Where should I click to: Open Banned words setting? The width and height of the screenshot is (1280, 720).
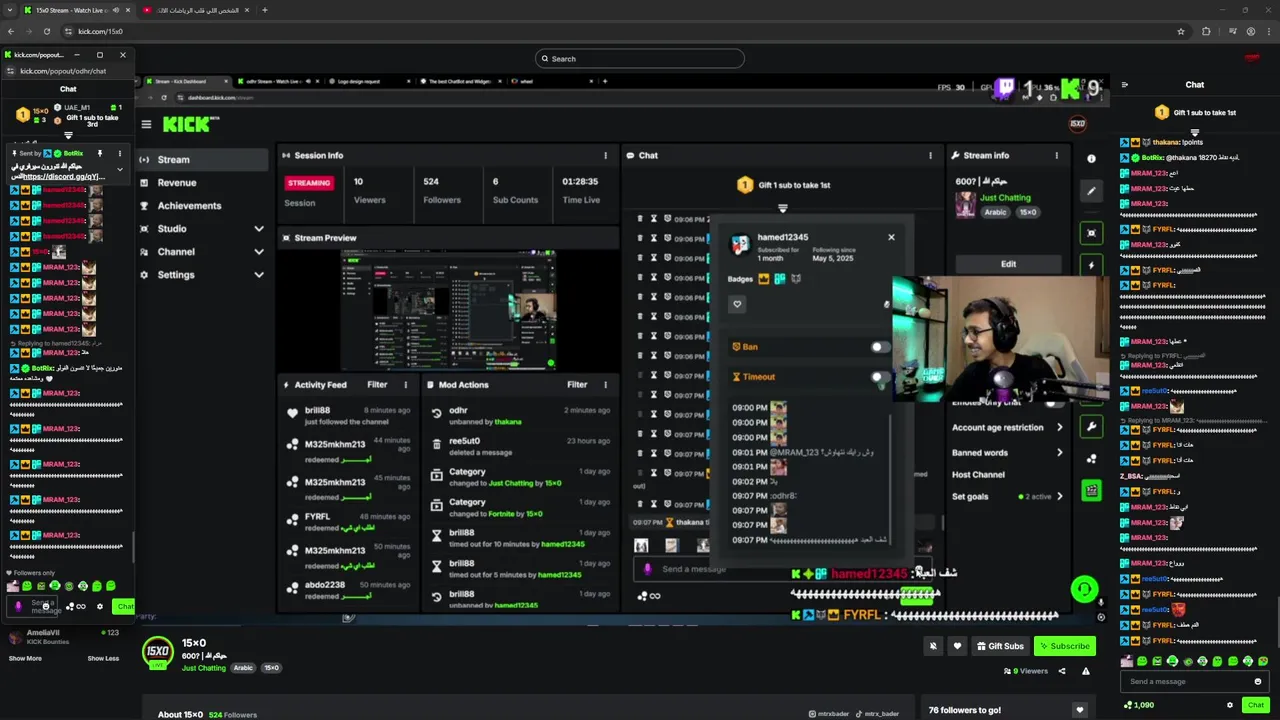pyautogui.click(x=1006, y=452)
